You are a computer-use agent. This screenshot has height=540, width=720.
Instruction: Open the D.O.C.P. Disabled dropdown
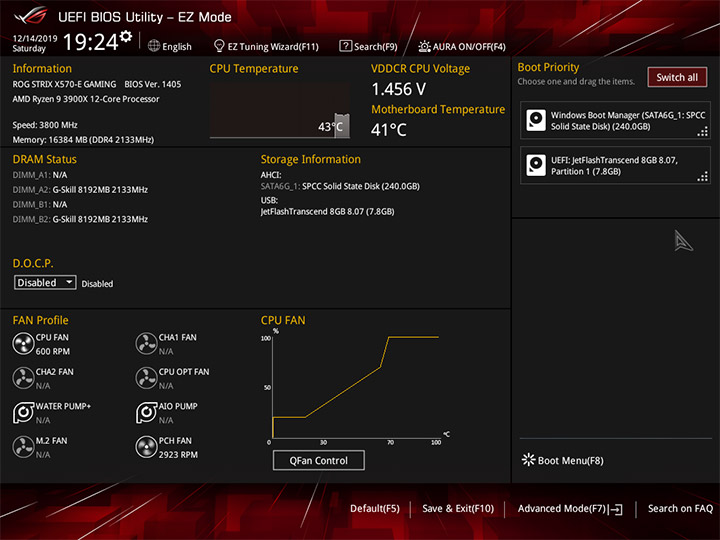pos(45,282)
